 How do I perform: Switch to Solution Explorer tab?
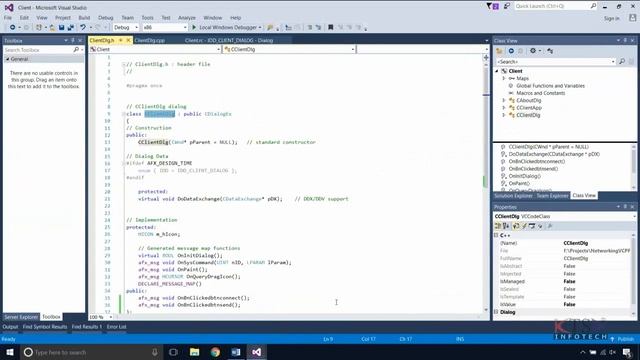pyautogui.click(x=514, y=196)
